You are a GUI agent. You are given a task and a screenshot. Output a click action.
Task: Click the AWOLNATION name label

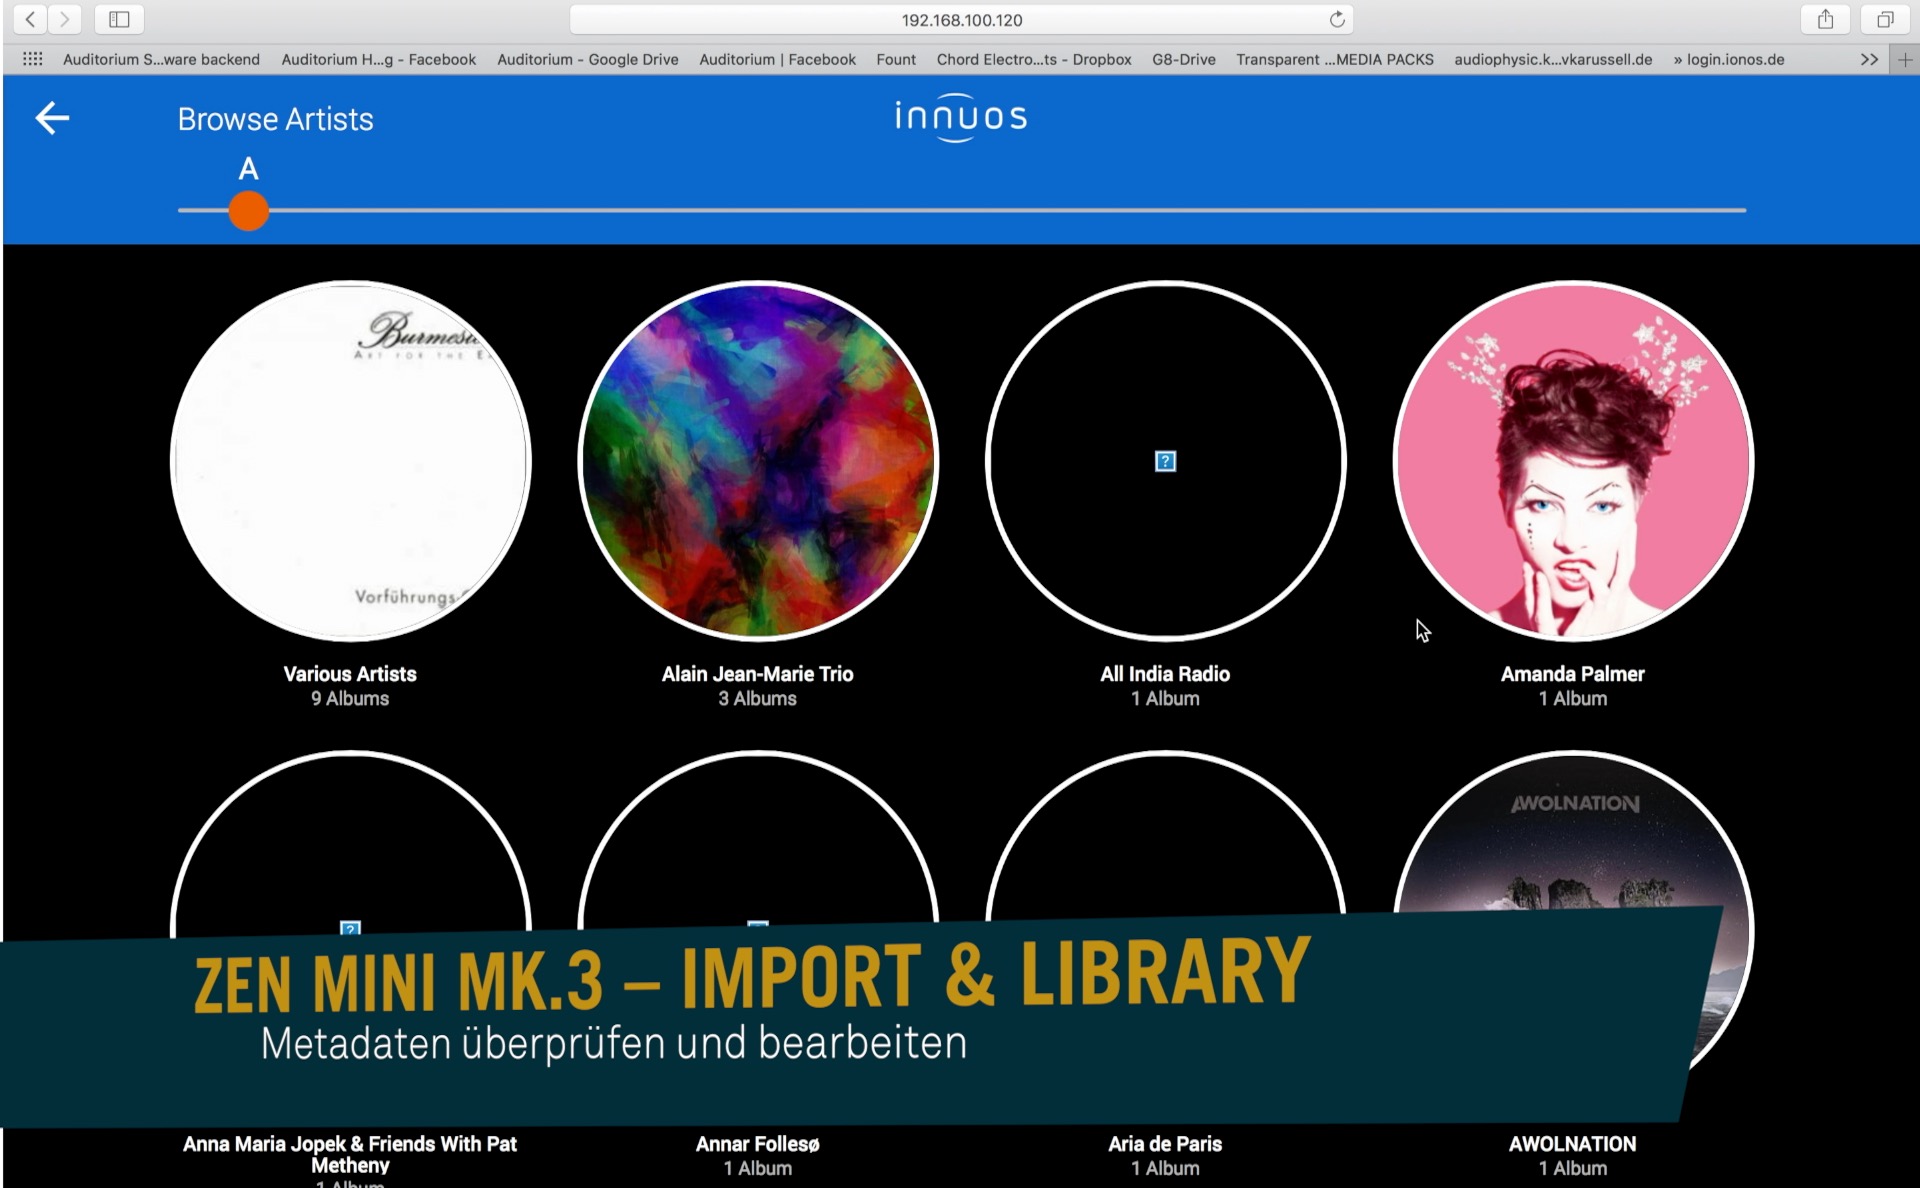[x=1573, y=1144]
